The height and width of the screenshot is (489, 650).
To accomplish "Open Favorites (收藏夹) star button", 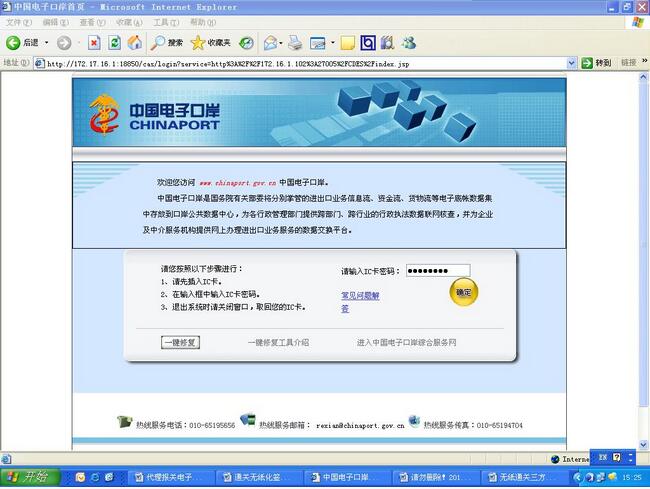I will click(210, 43).
